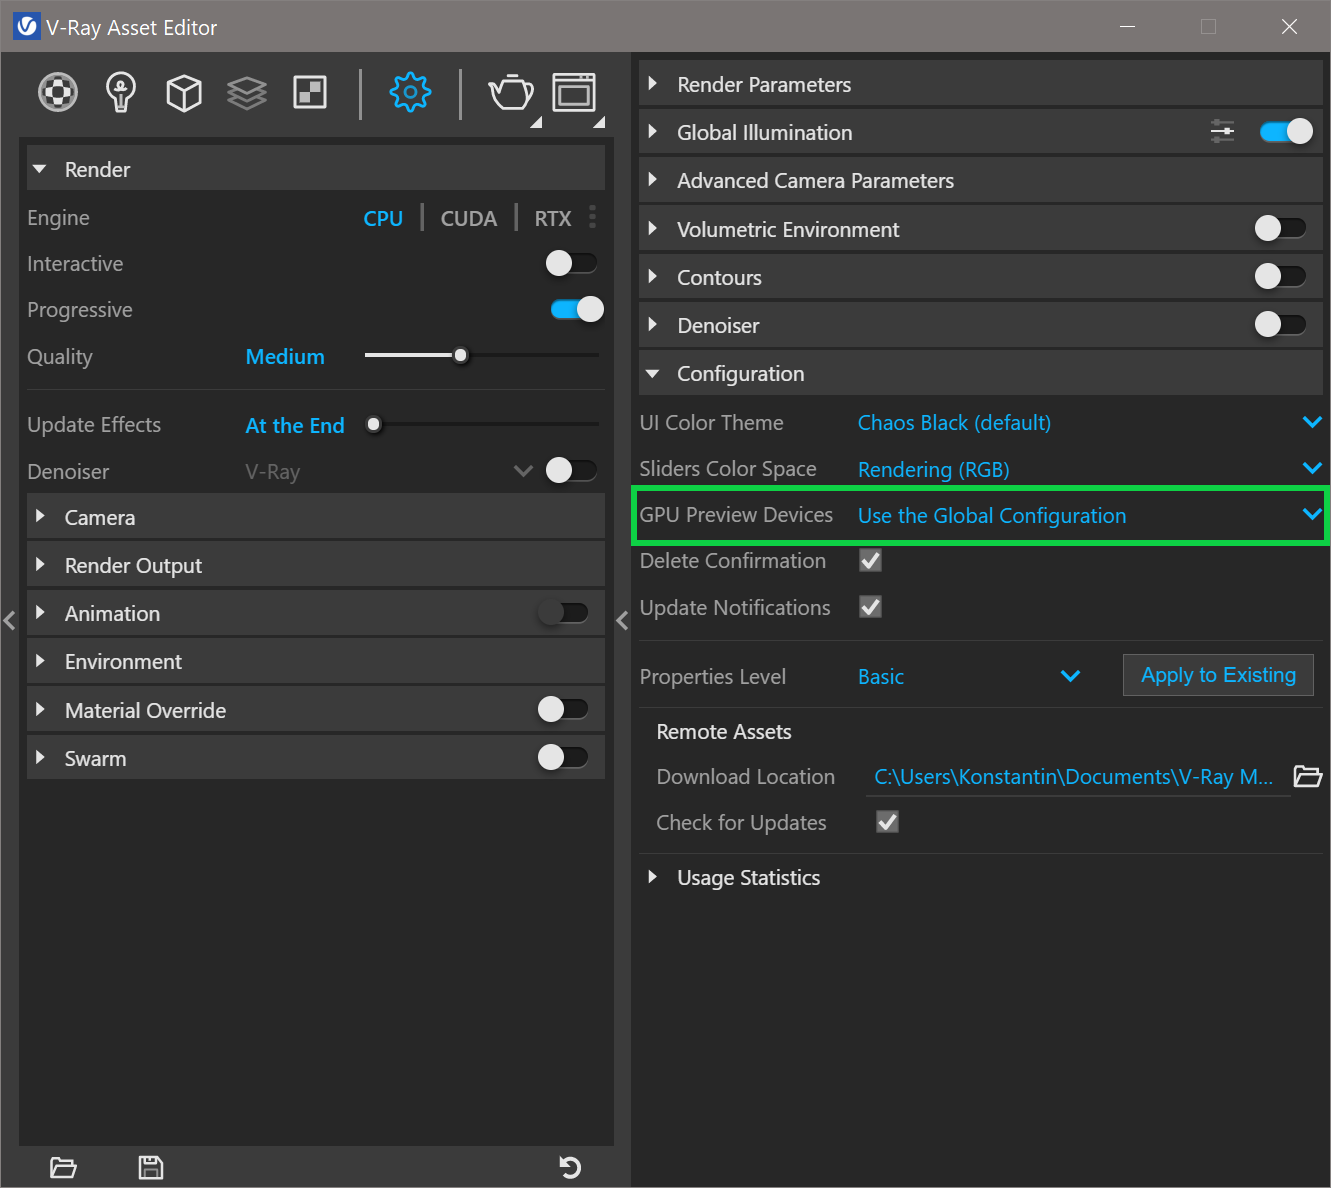Open the Materials category icon
This screenshot has width=1331, height=1188.
58,92
